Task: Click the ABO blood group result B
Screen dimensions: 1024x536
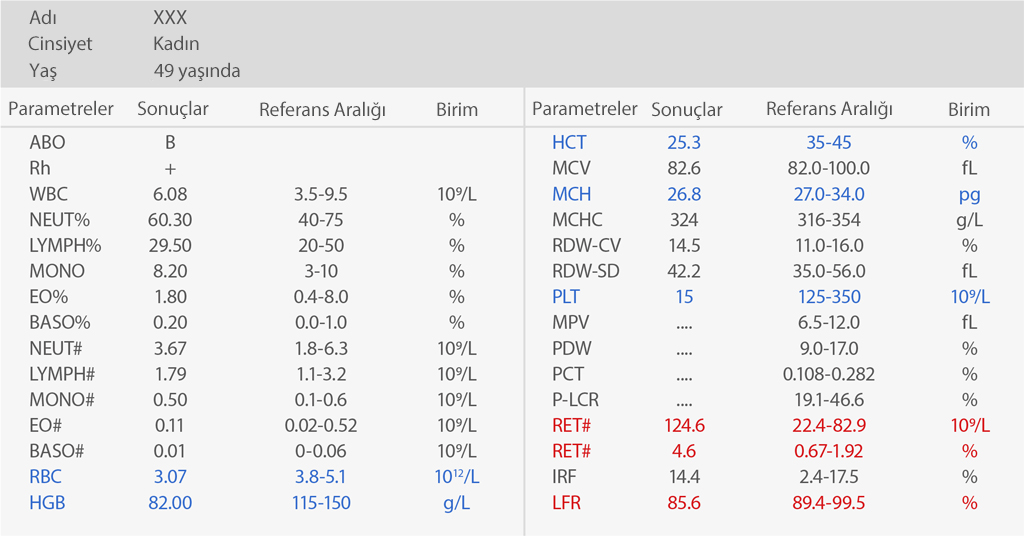Action: point(170,142)
